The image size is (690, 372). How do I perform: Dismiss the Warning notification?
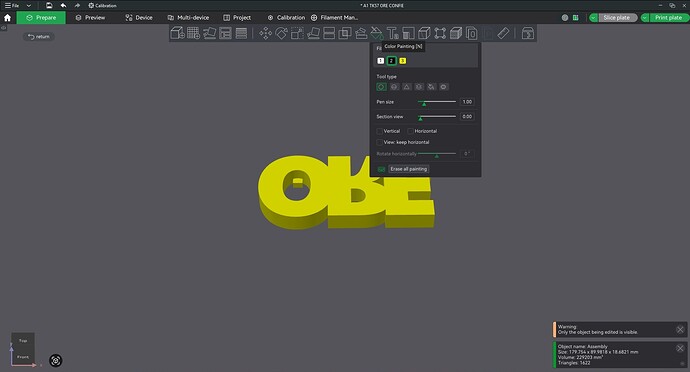point(680,329)
